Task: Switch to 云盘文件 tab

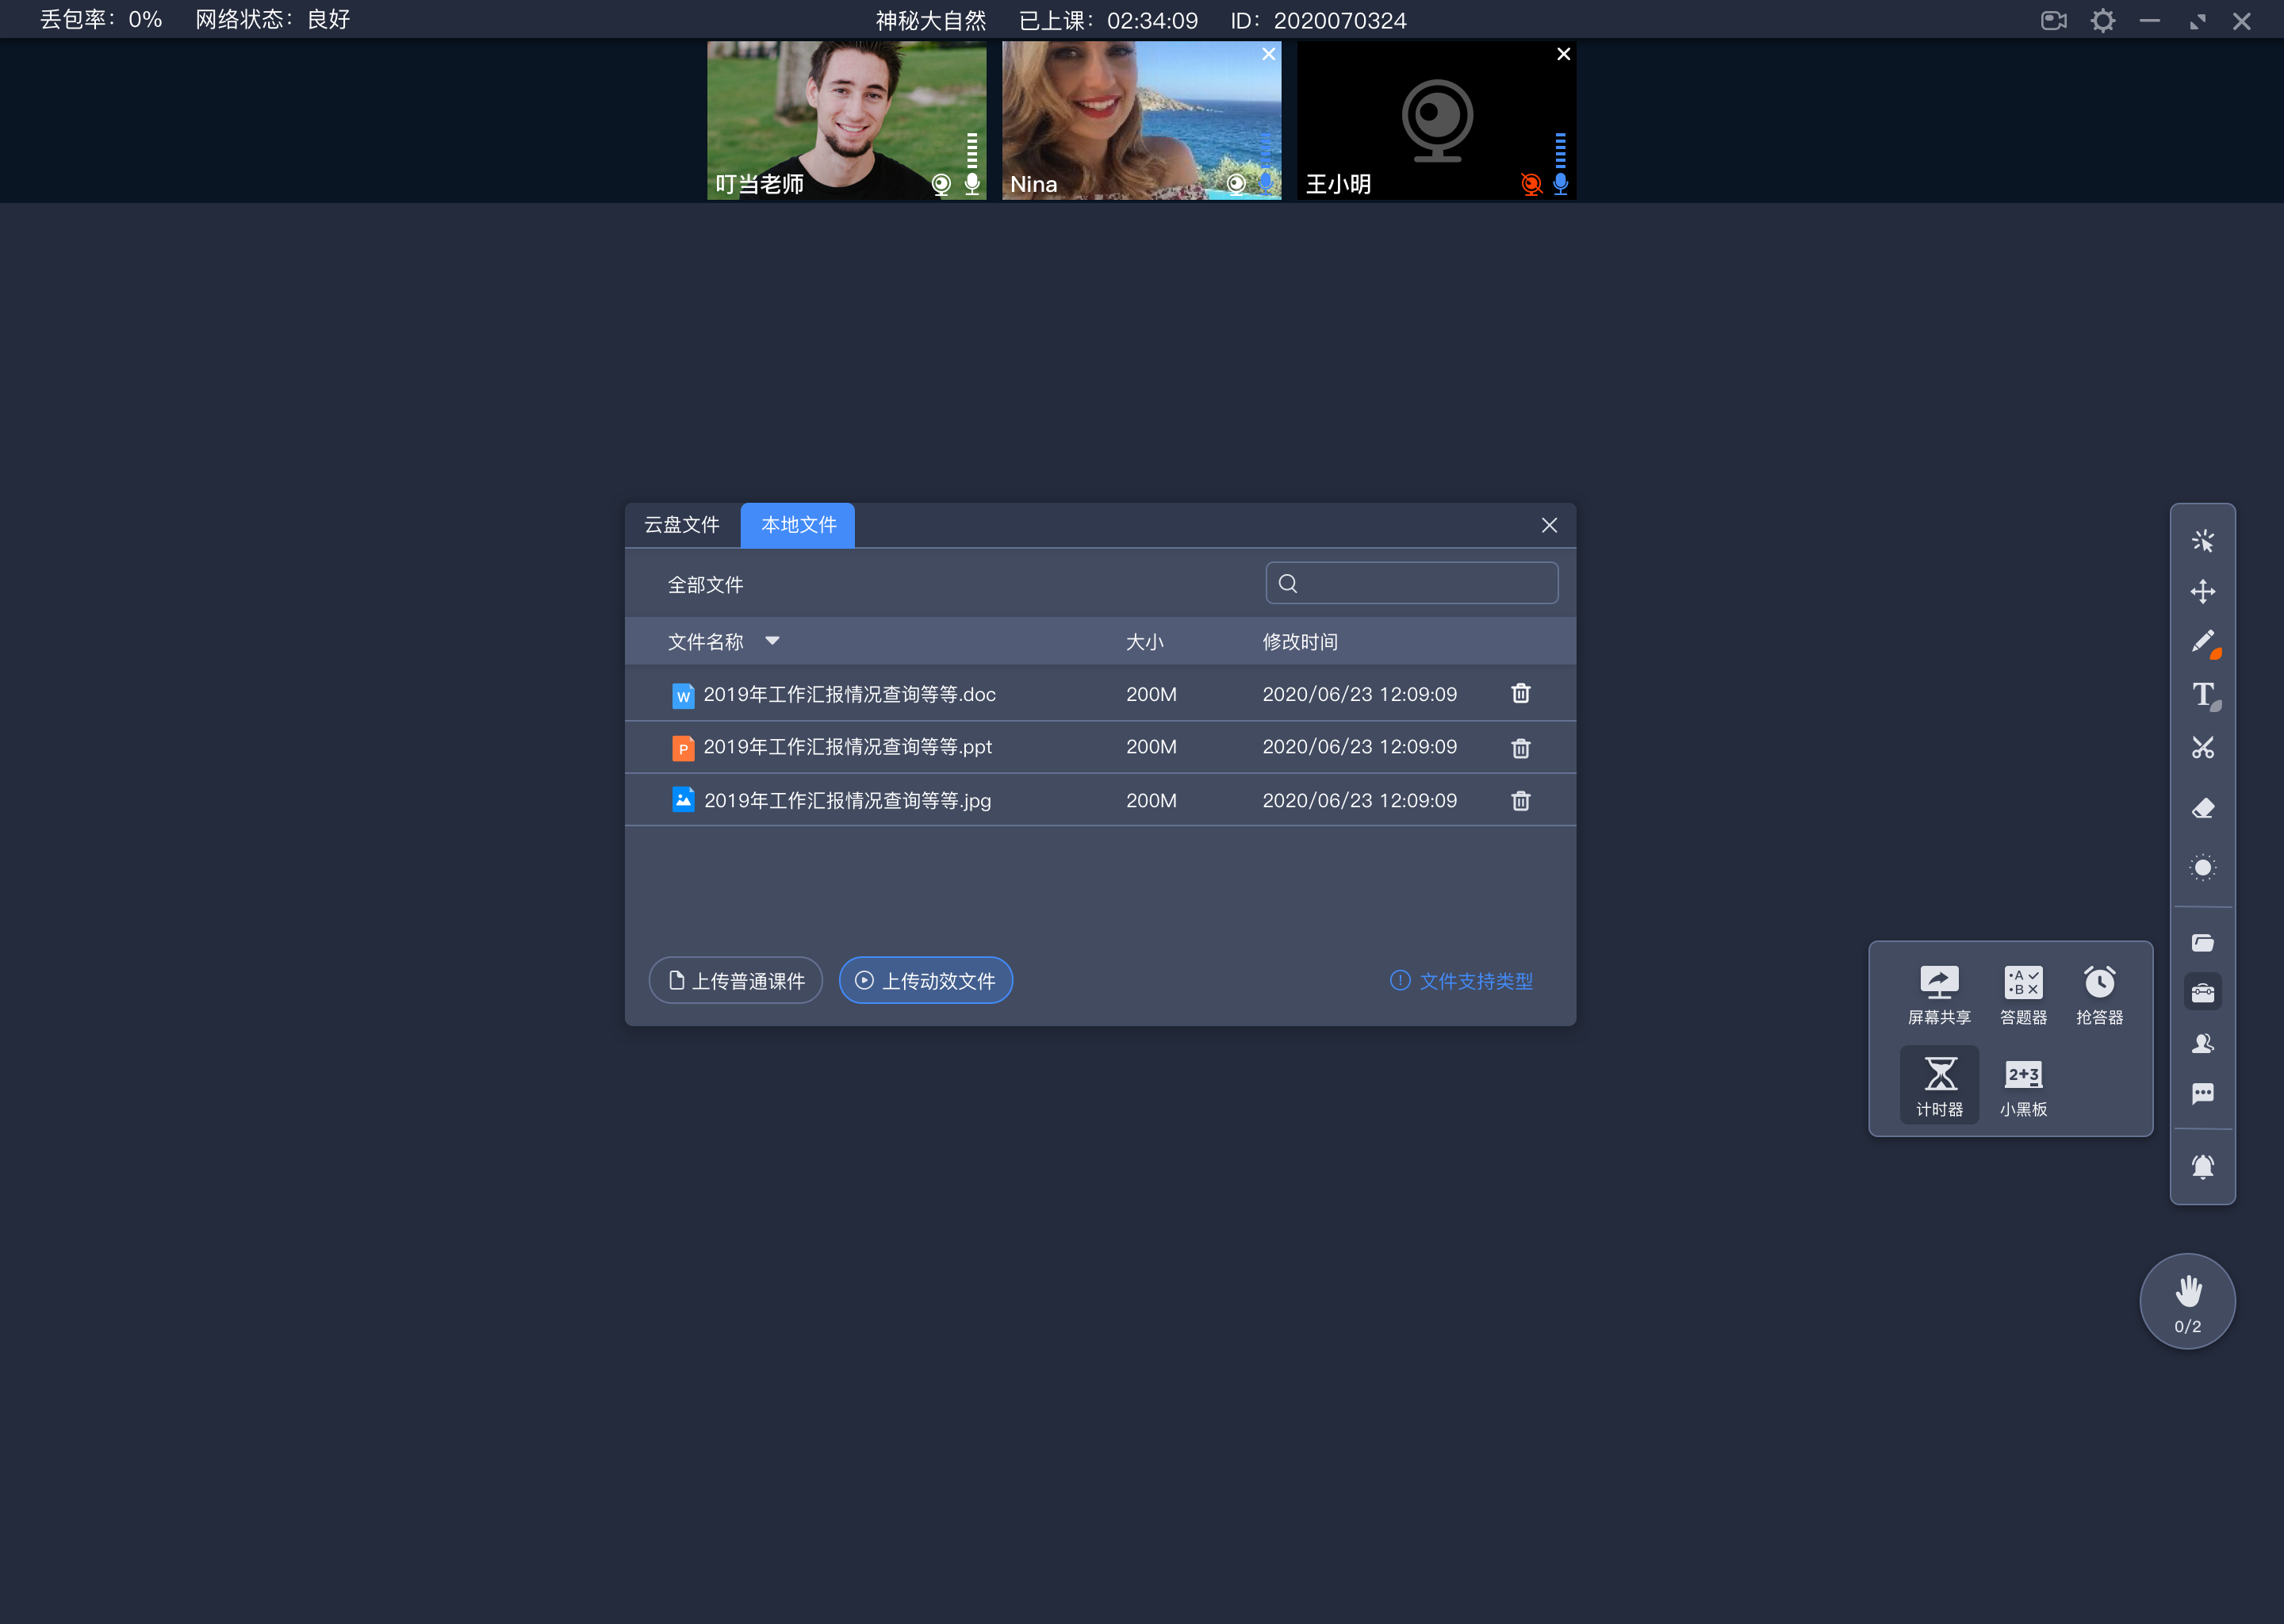Action: 685,524
